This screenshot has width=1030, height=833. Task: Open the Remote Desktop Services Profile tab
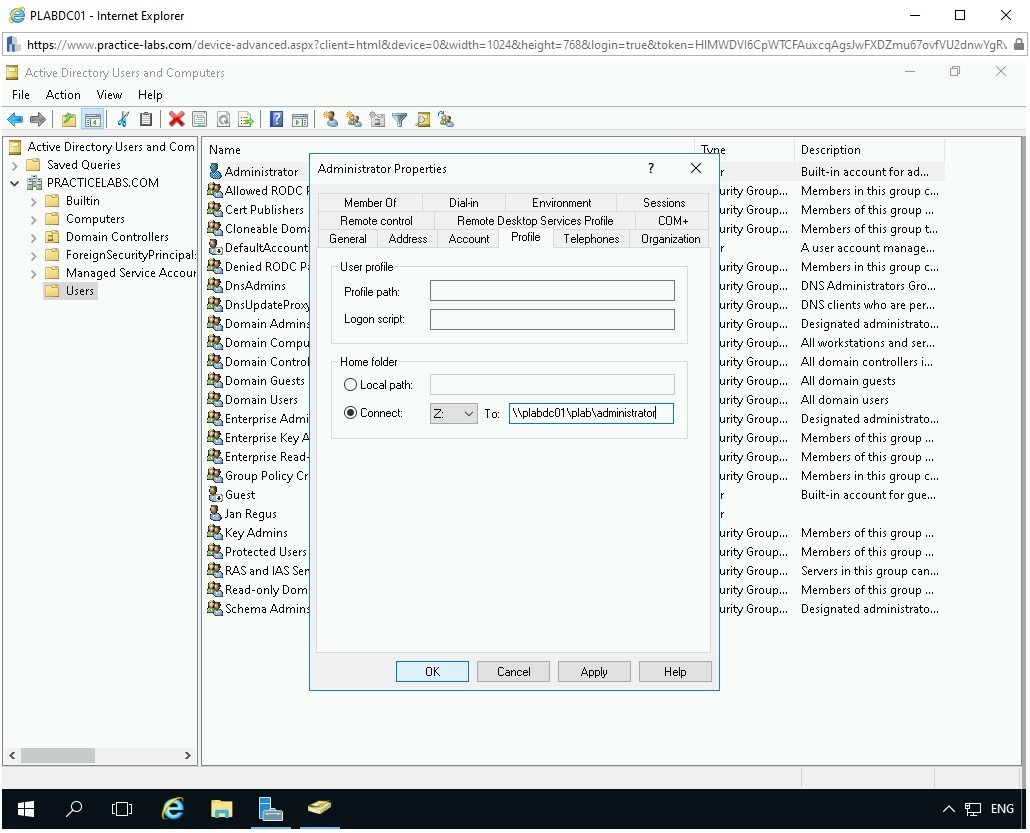(x=535, y=221)
